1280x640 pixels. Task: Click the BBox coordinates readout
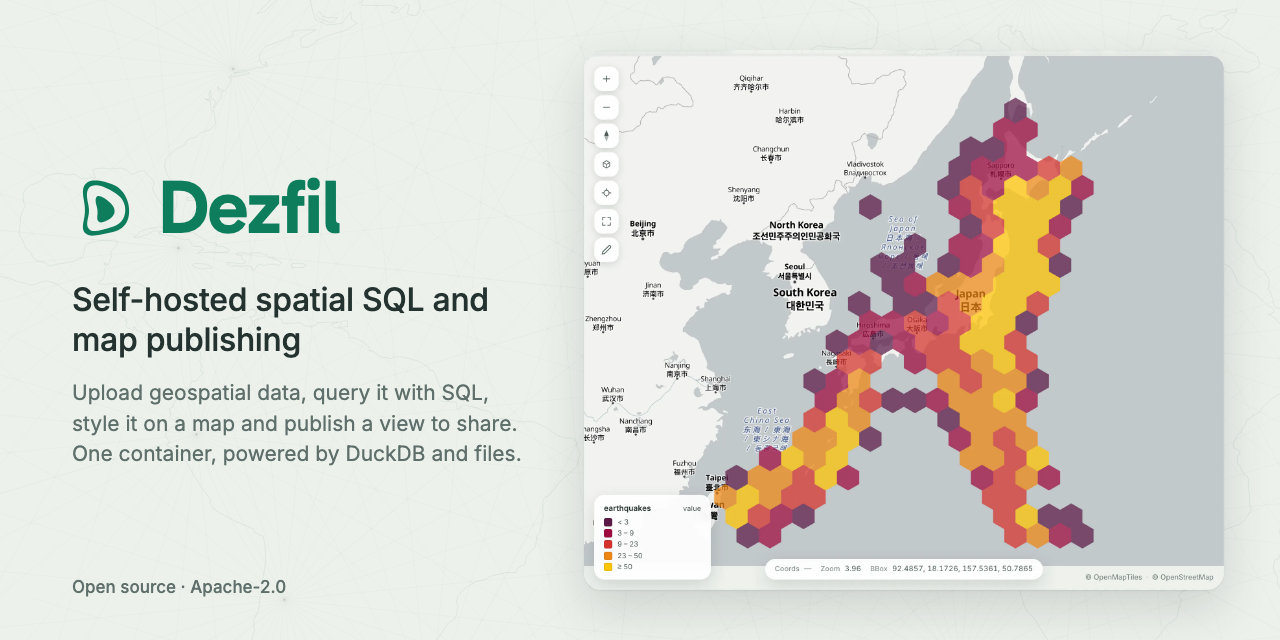click(951, 569)
